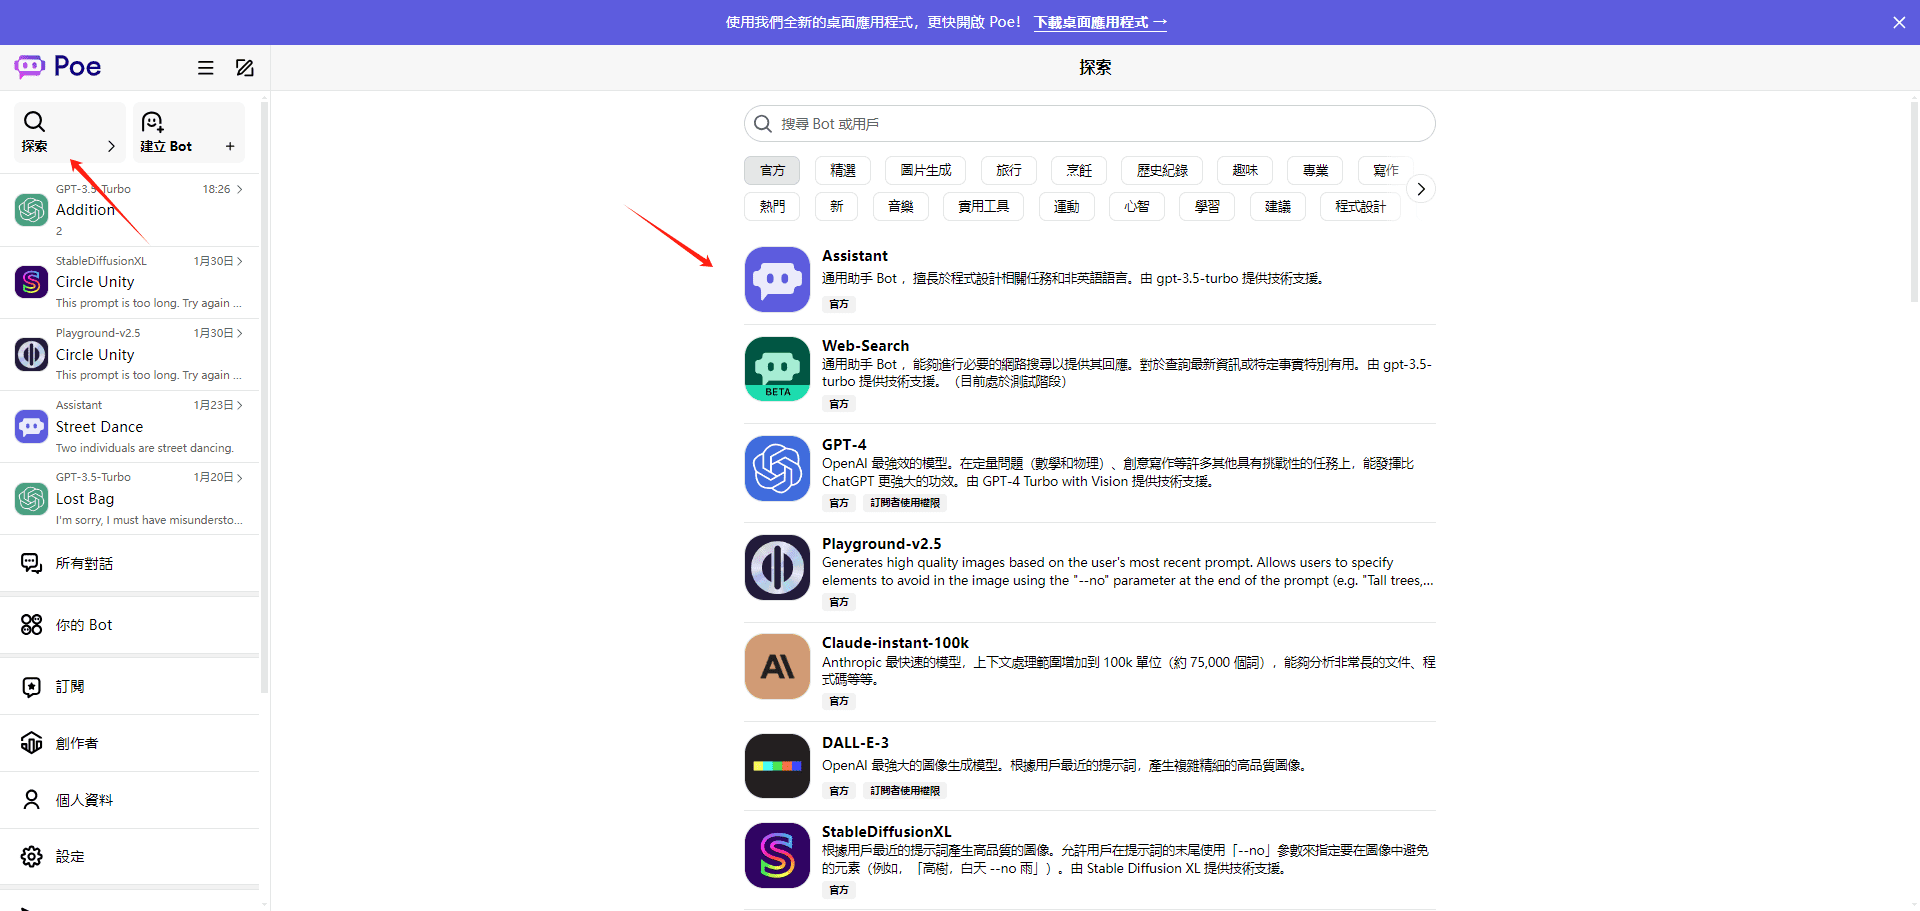Select the 建議 category tab
This screenshot has height=911, width=1920.
pyautogui.click(x=1278, y=207)
